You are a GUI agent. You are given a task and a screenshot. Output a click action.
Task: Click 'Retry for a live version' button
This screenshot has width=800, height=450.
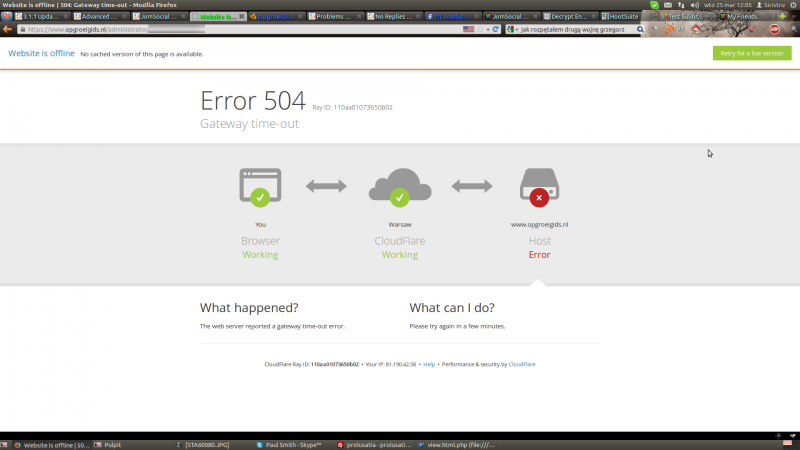click(752, 53)
